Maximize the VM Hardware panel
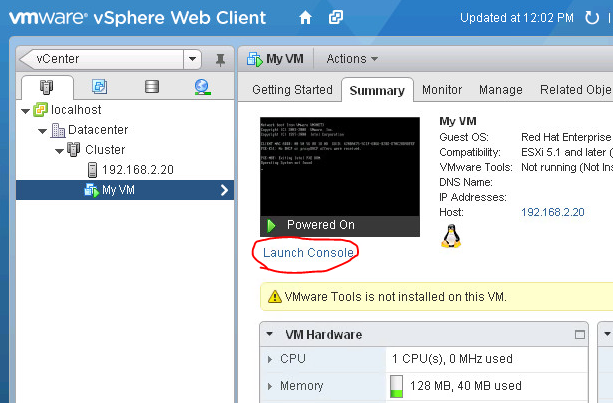This screenshot has width=613, height=403. coord(580,335)
